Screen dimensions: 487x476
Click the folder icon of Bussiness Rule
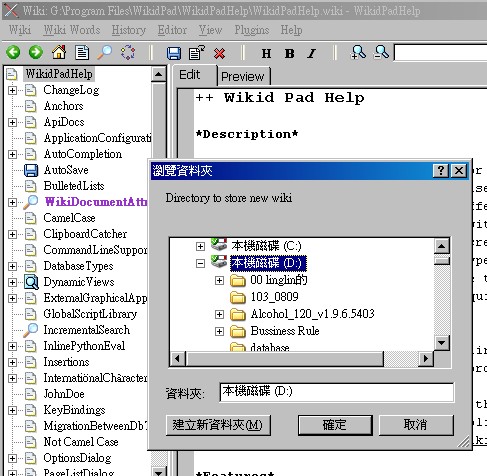pos(238,331)
